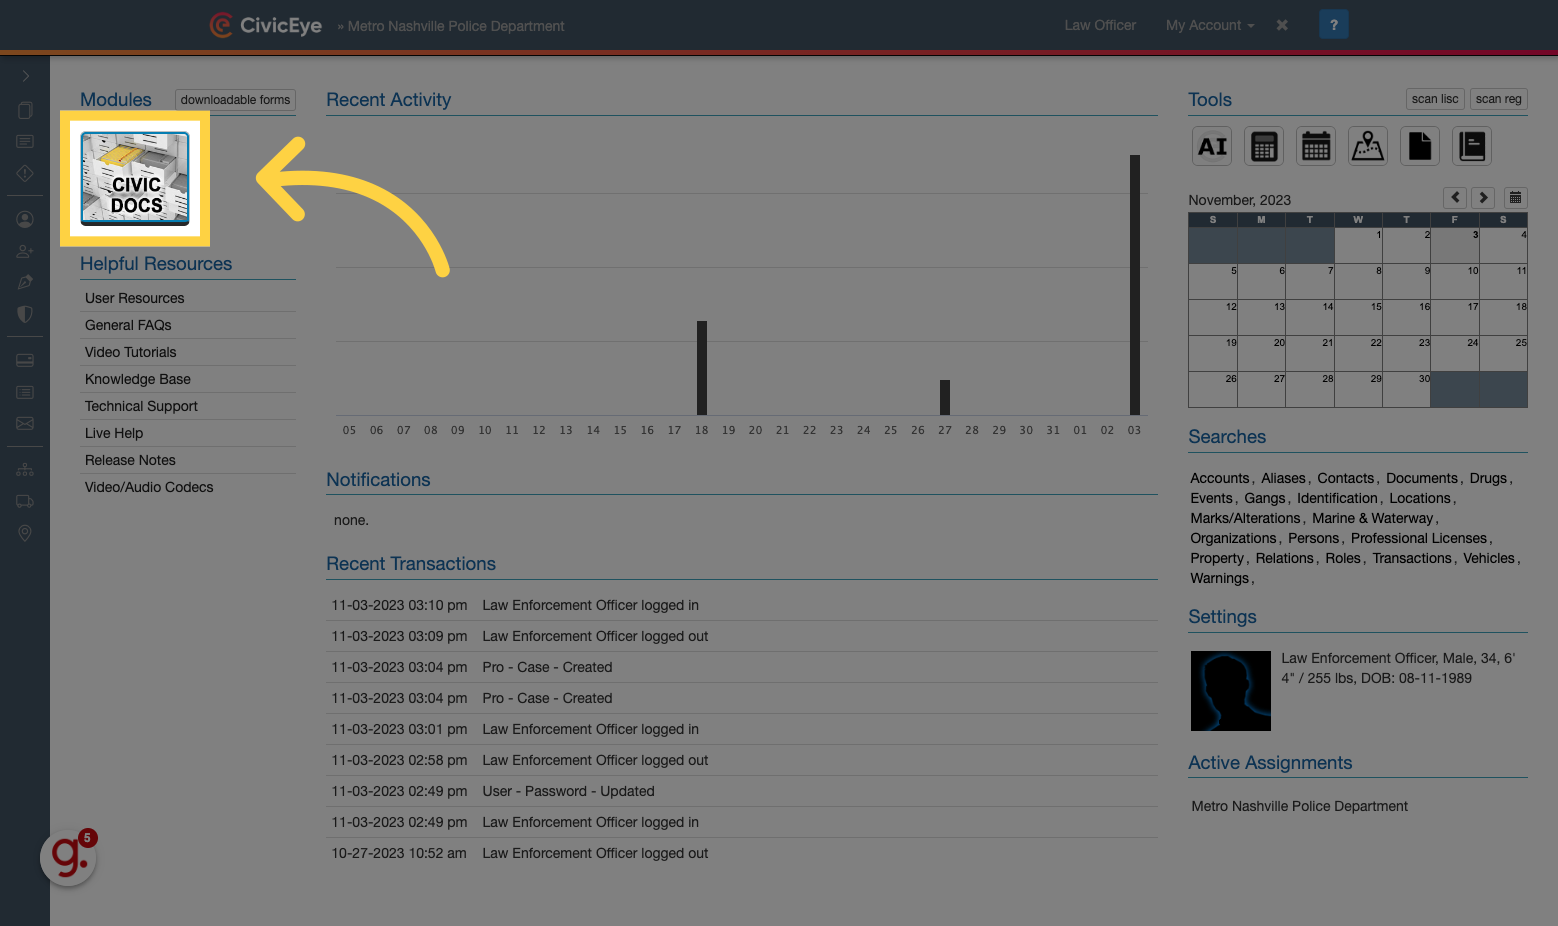The width and height of the screenshot is (1558, 926).
Task: Expand the My Account dropdown
Action: click(1210, 25)
